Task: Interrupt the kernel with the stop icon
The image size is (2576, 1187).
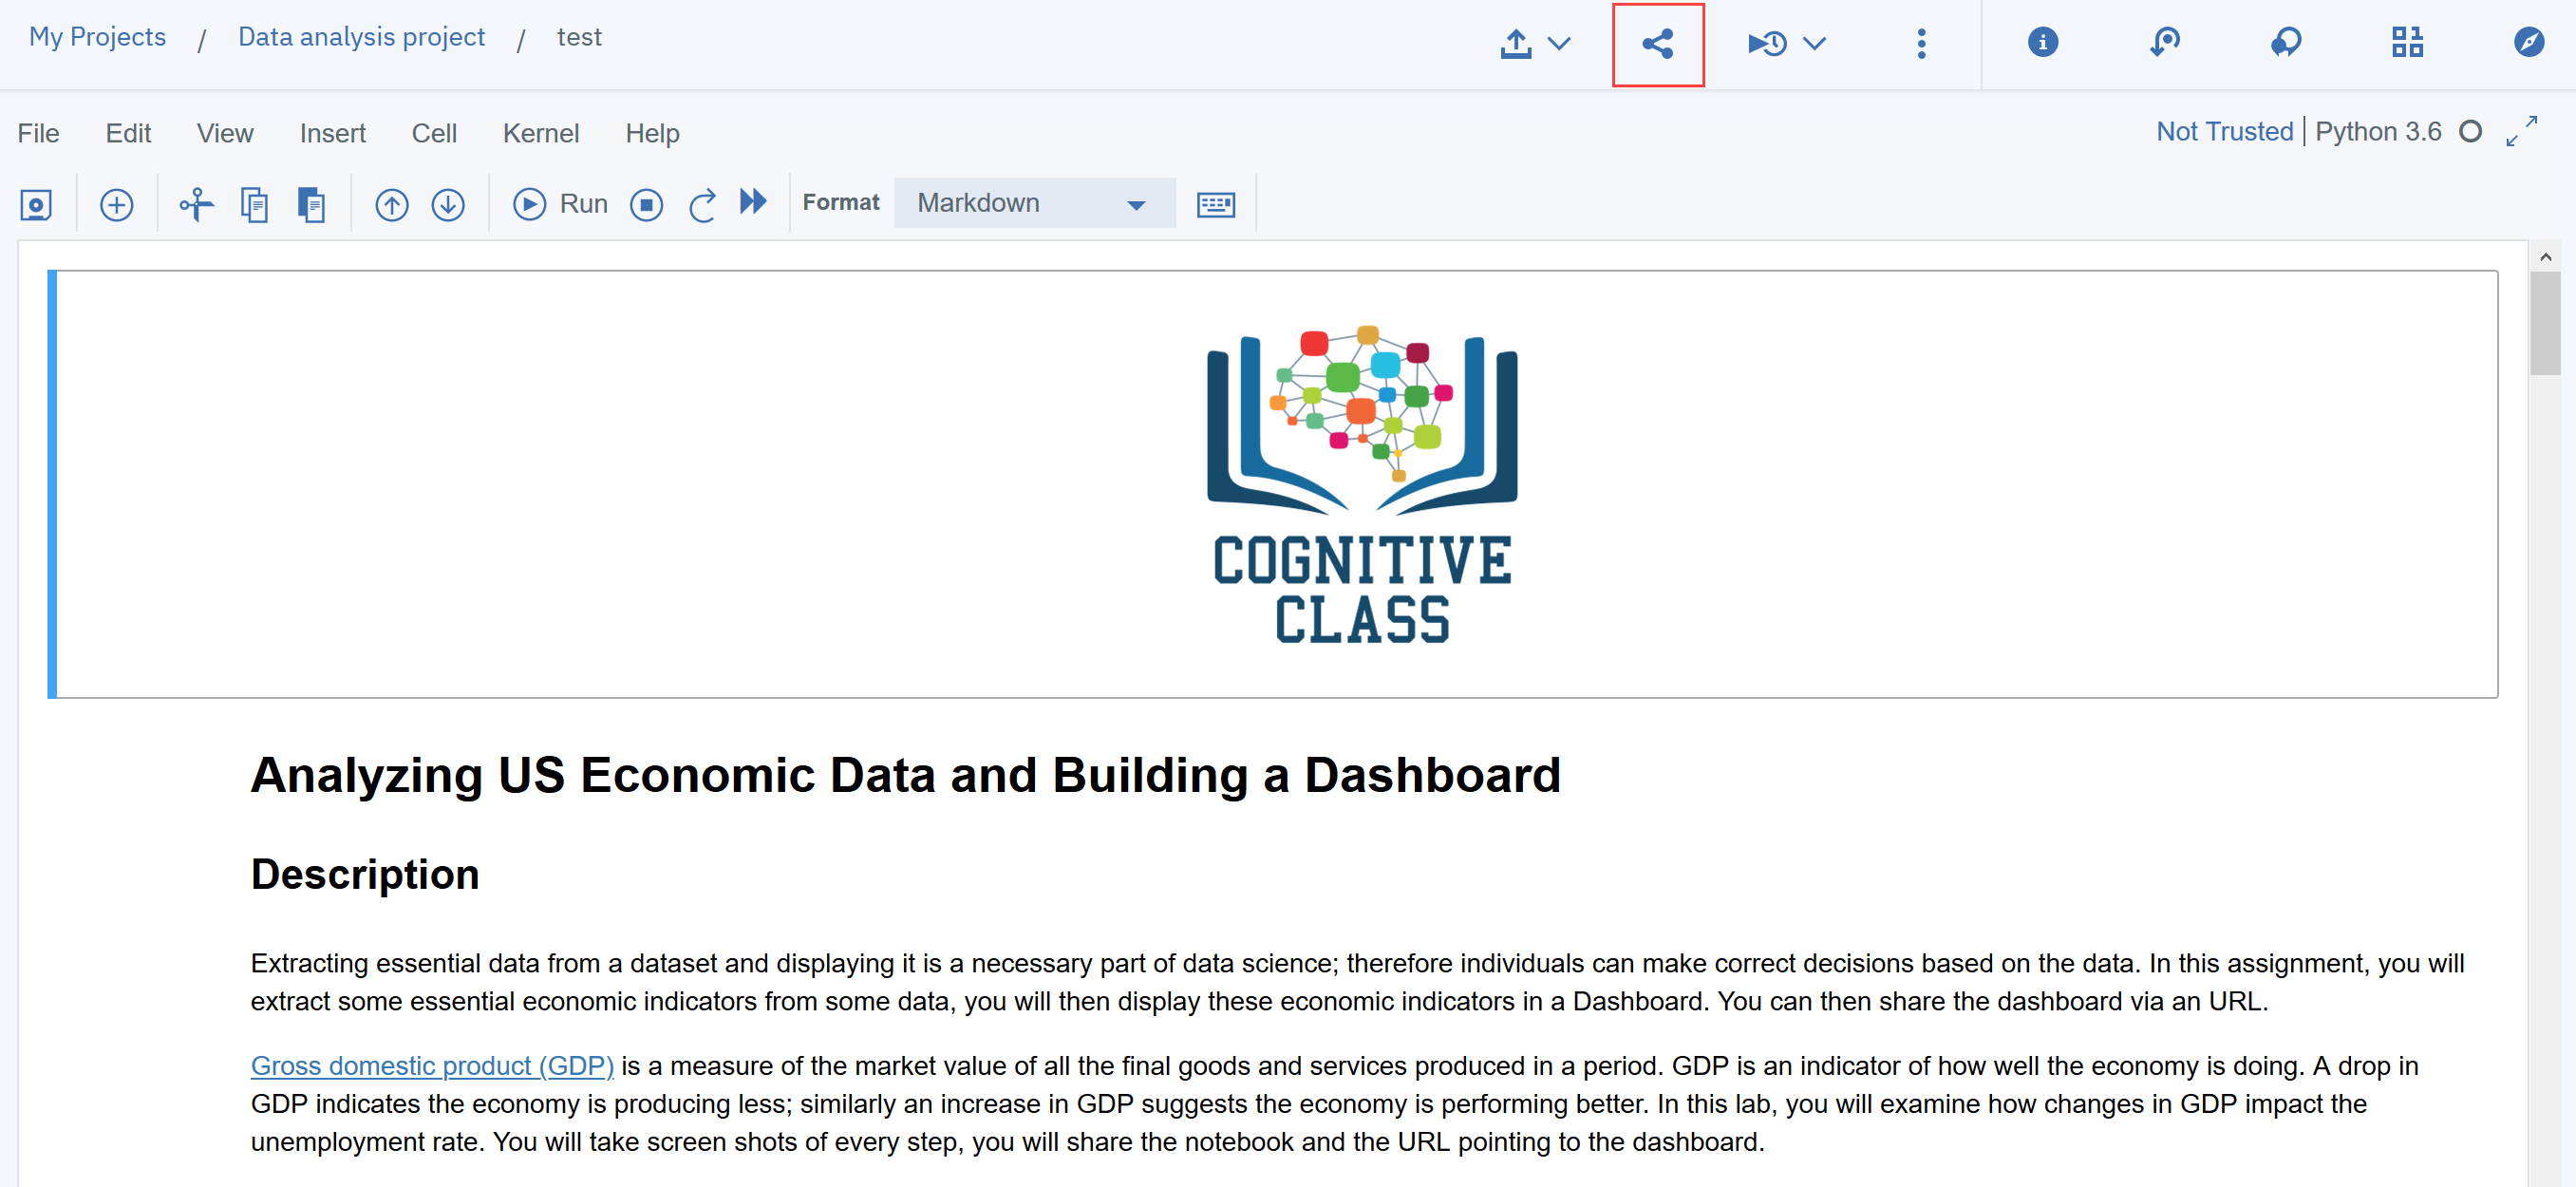Action: tap(646, 205)
